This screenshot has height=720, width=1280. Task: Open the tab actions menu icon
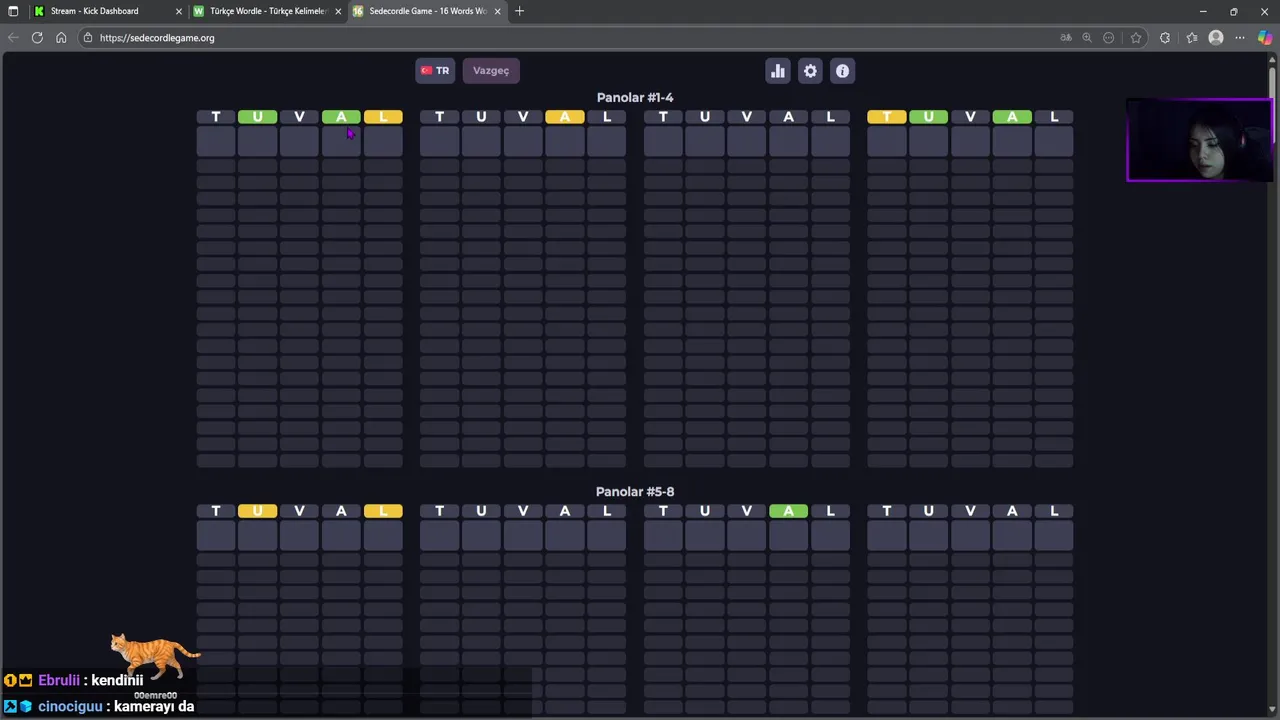(x=13, y=11)
